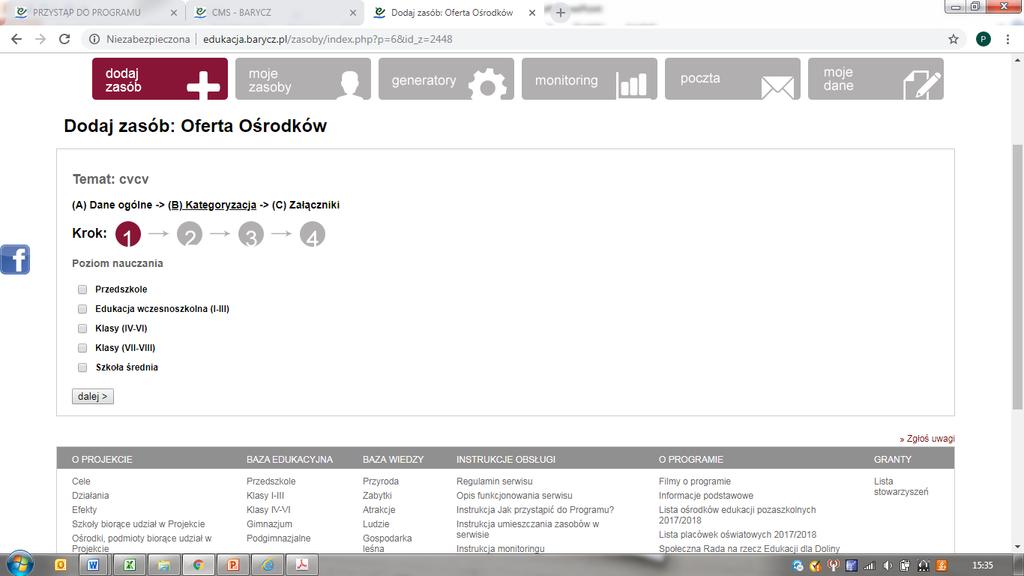Open File Explorer from the taskbar
The image size is (1024, 576).
(163, 565)
